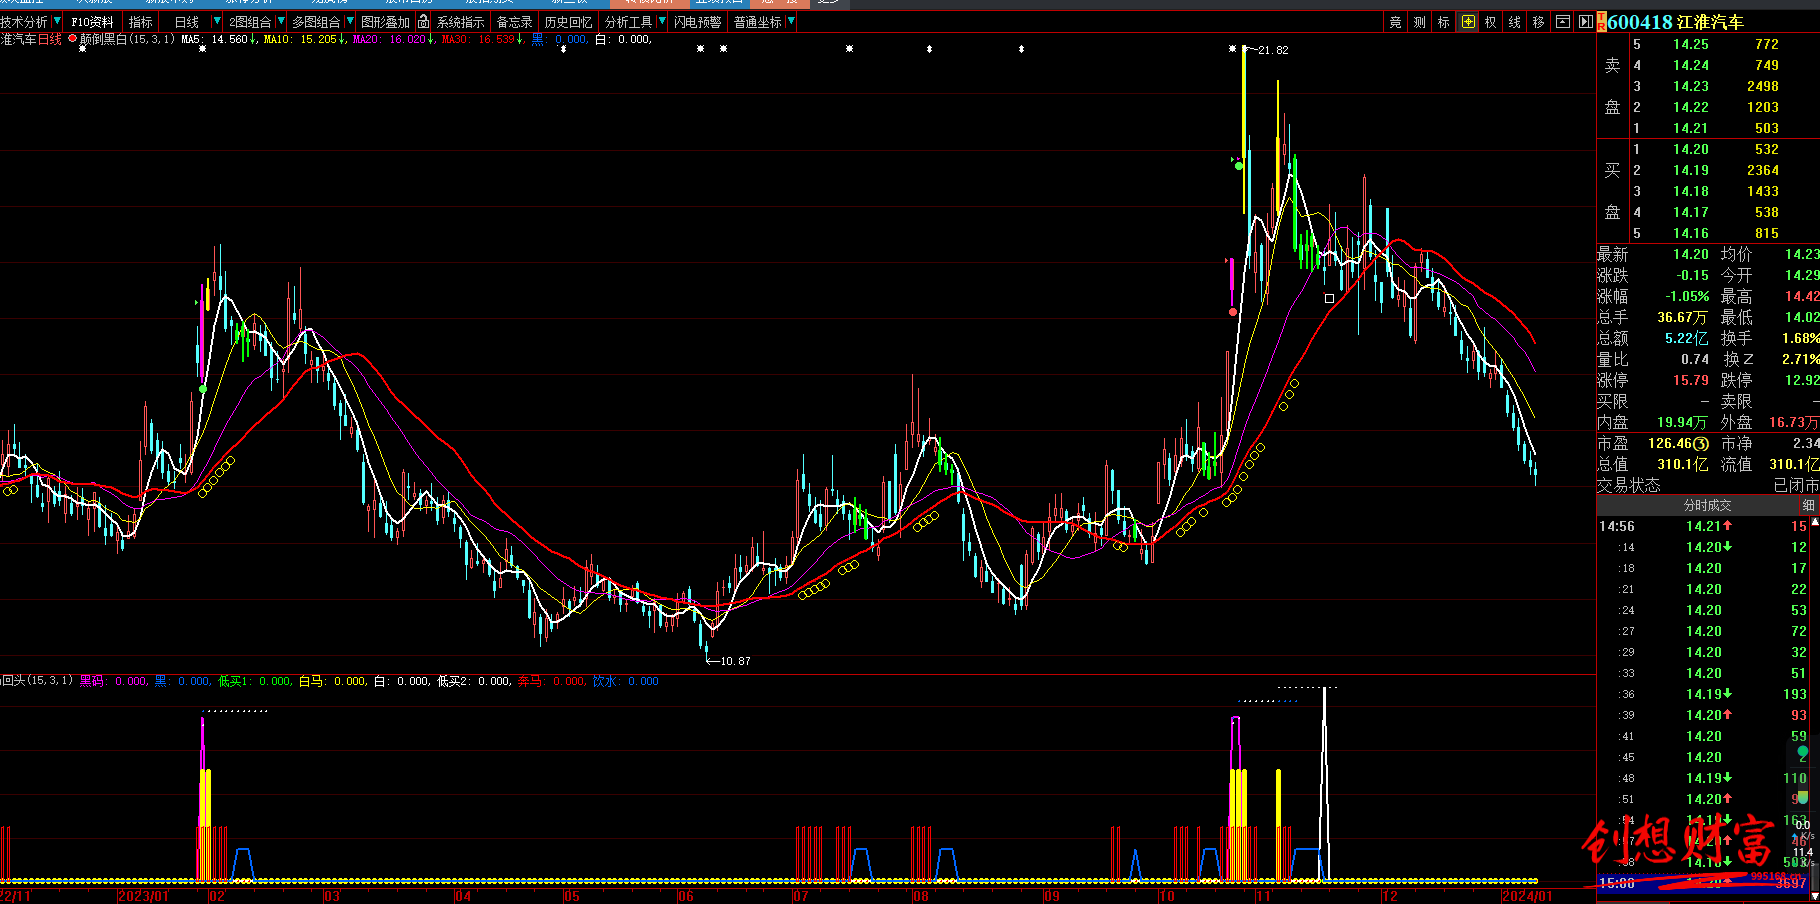
Task: Open the 技术分析 dropdown arrow
Action: [57, 22]
